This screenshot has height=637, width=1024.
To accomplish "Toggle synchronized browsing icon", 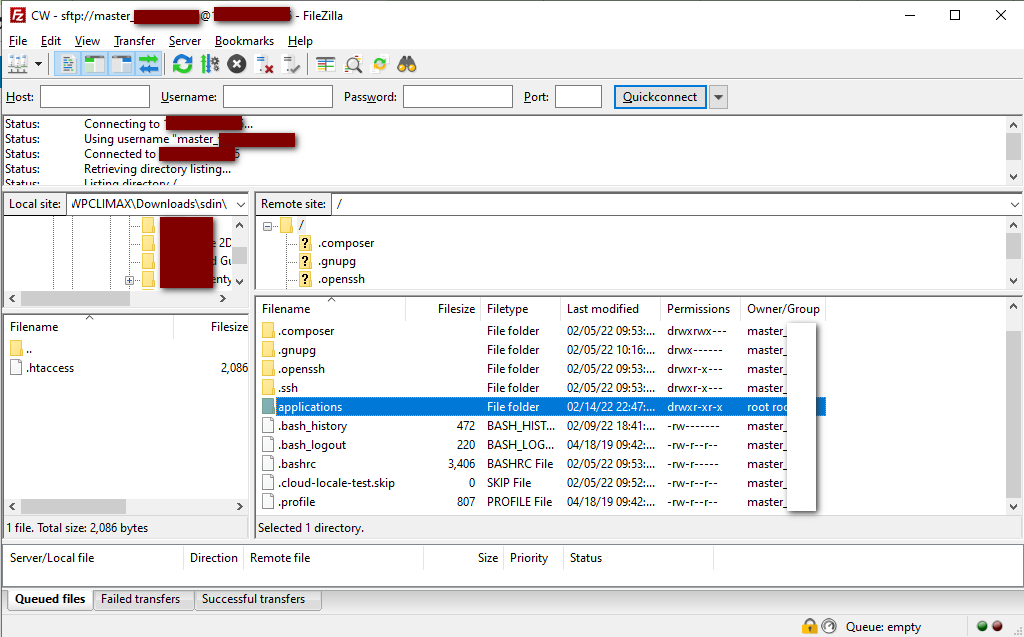I will pyautogui.click(x=380, y=64).
